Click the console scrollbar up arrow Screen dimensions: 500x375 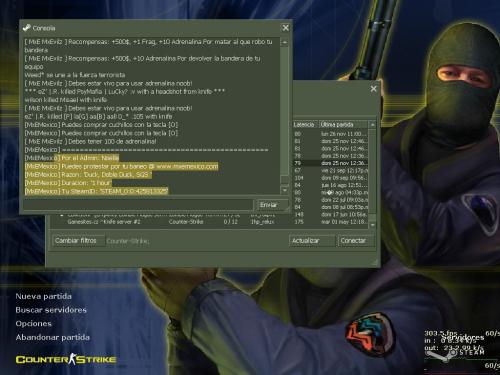[x=285, y=42]
